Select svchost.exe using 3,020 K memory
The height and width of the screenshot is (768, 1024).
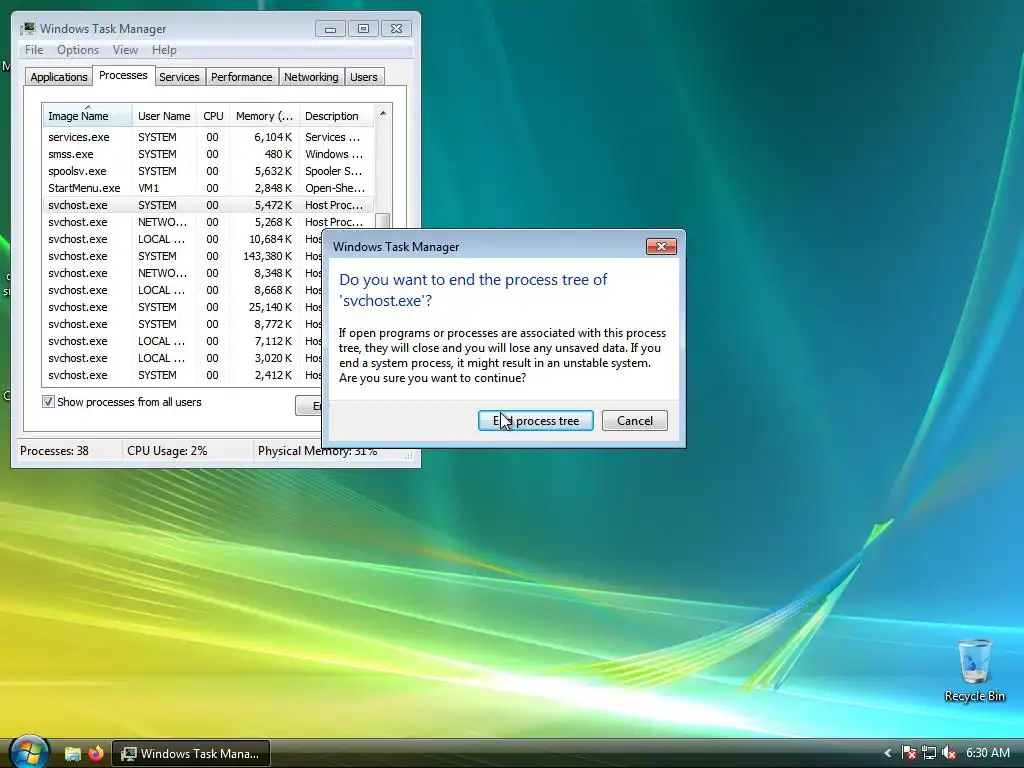click(x=183, y=358)
